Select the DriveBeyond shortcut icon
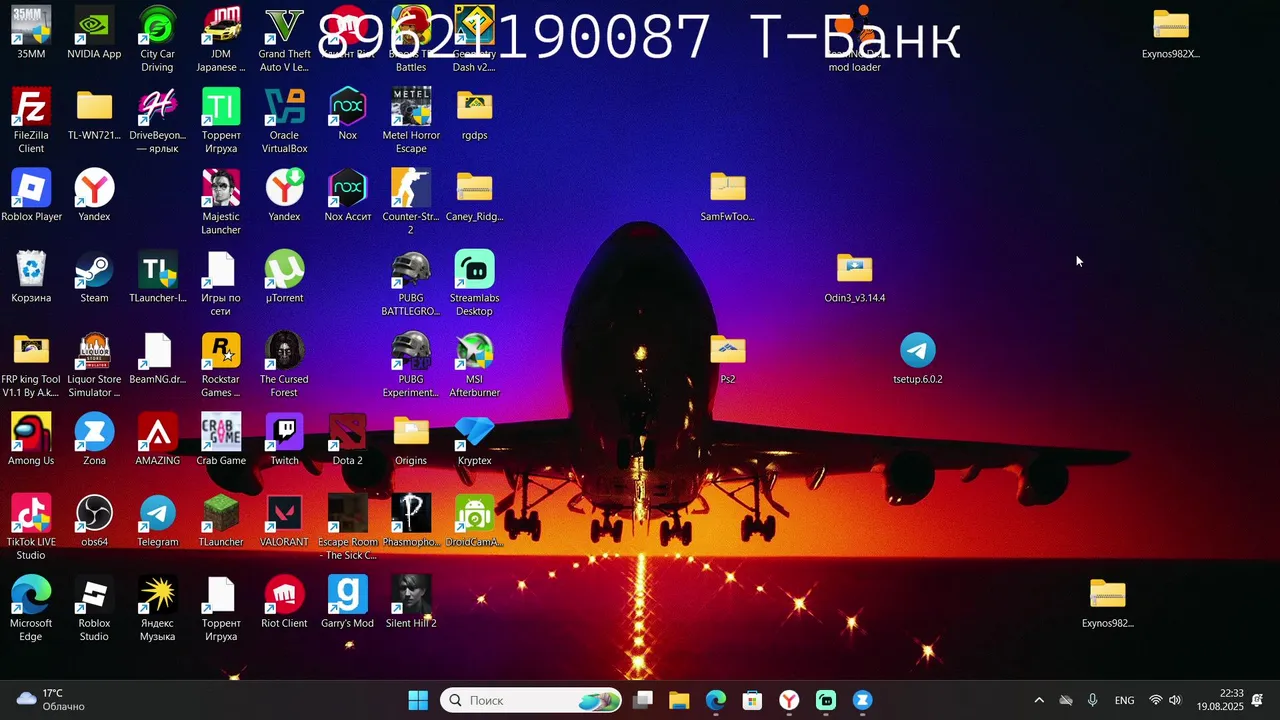The width and height of the screenshot is (1280, 720). [157, 120]
